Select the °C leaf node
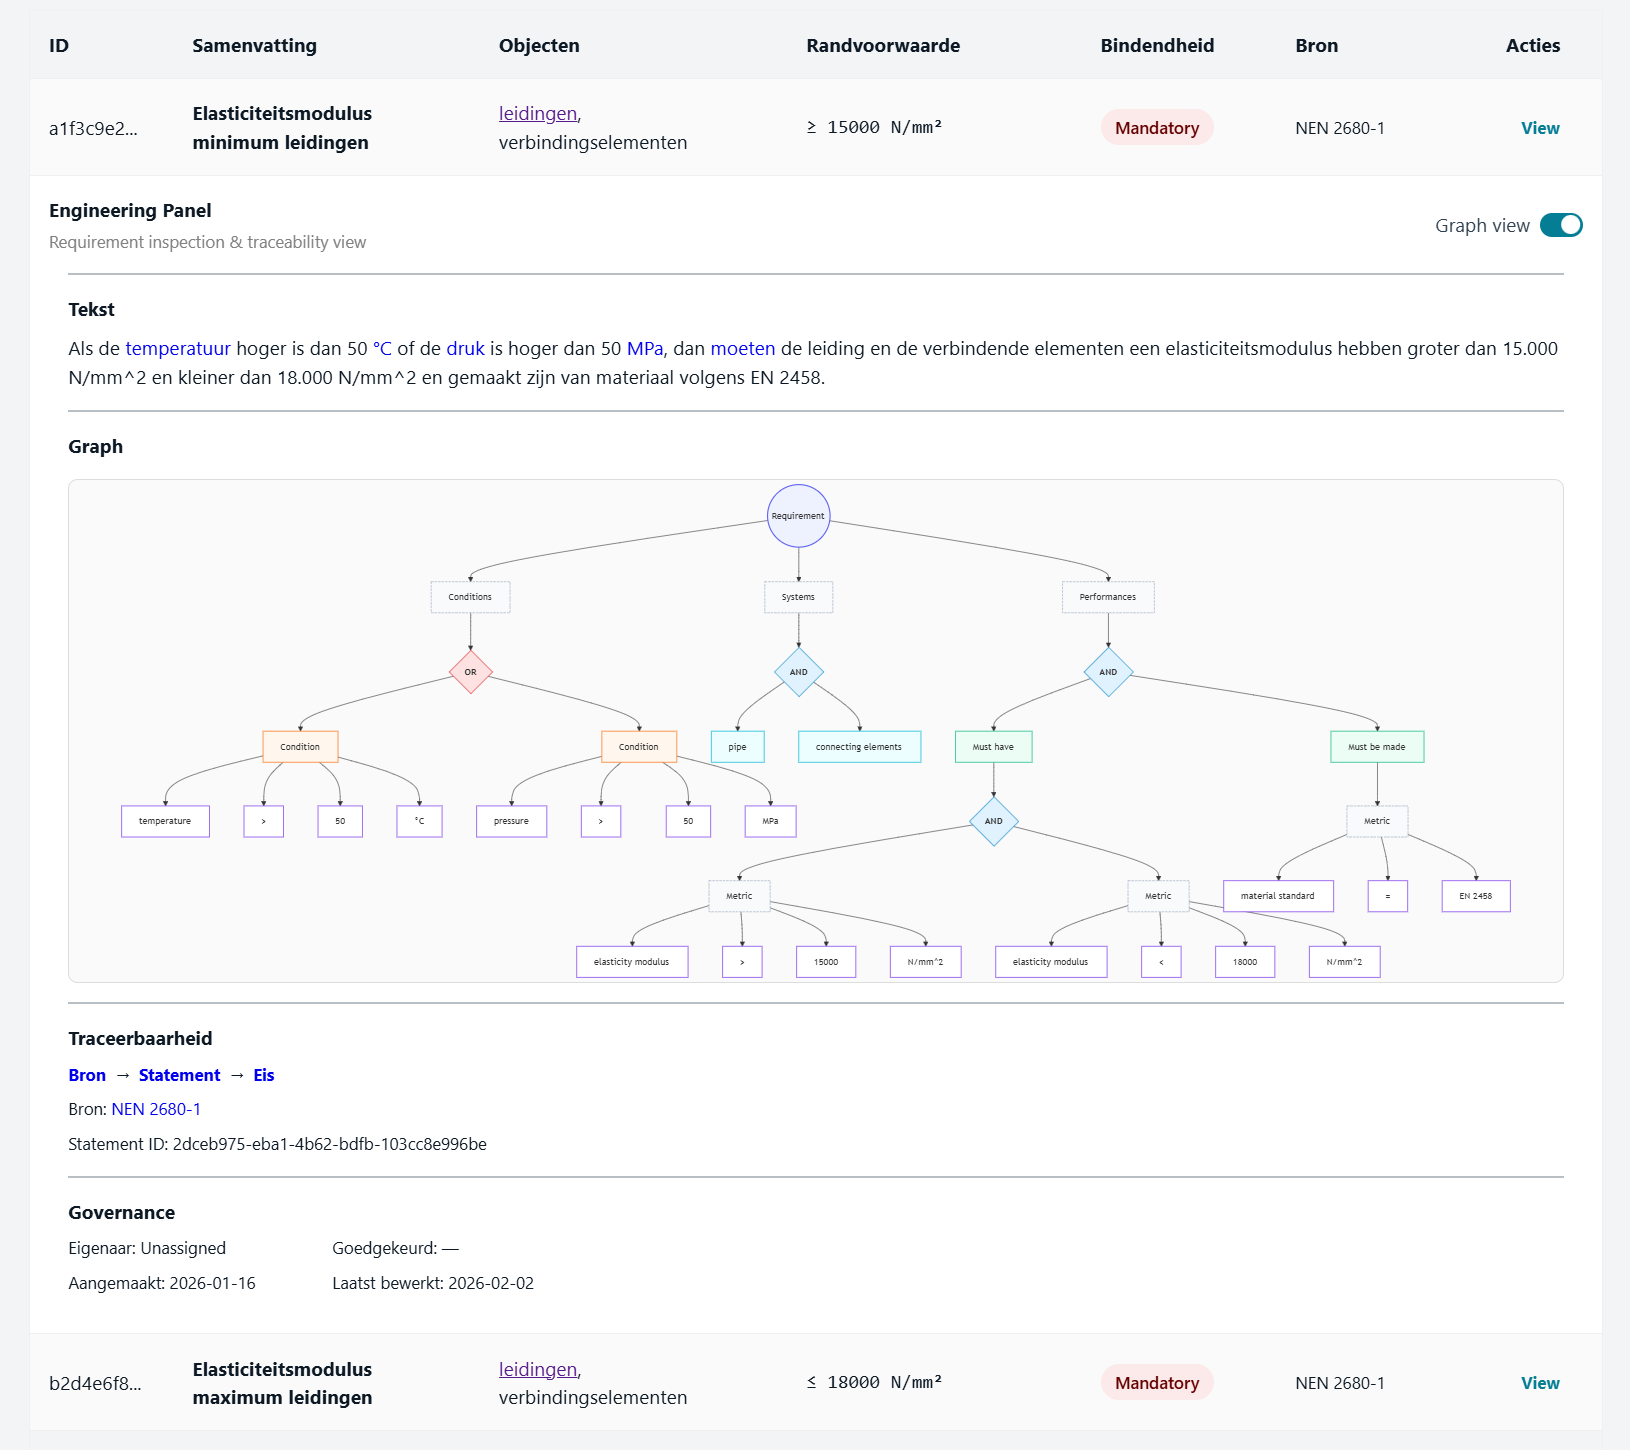 coord(419,821)
